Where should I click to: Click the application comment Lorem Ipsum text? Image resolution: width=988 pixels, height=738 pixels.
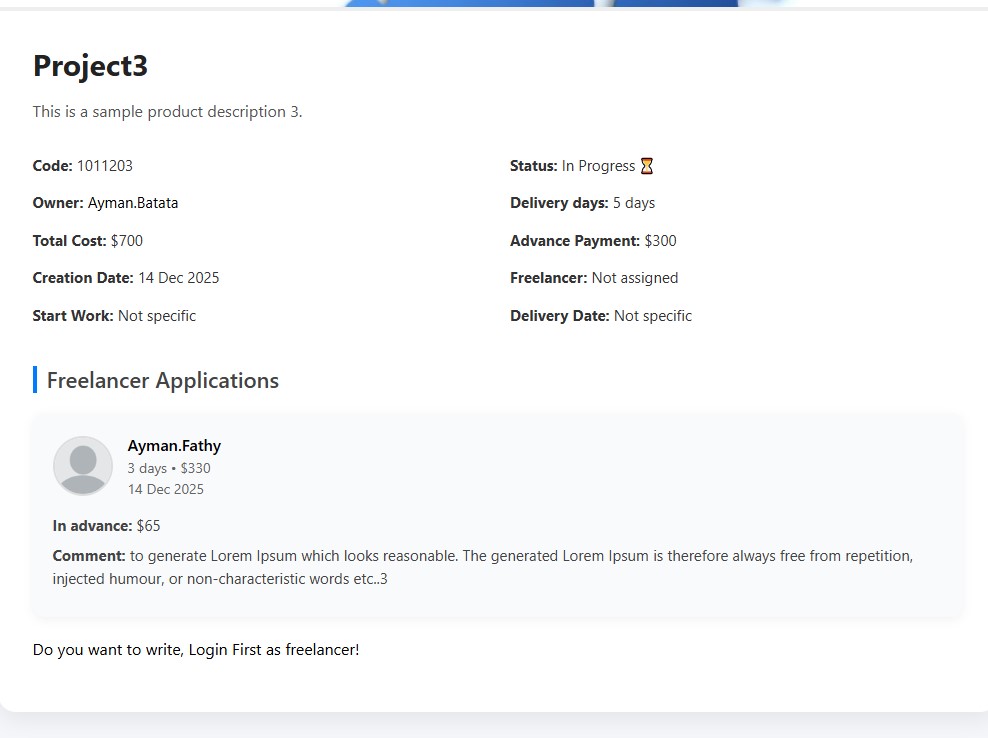coord(482,567)
